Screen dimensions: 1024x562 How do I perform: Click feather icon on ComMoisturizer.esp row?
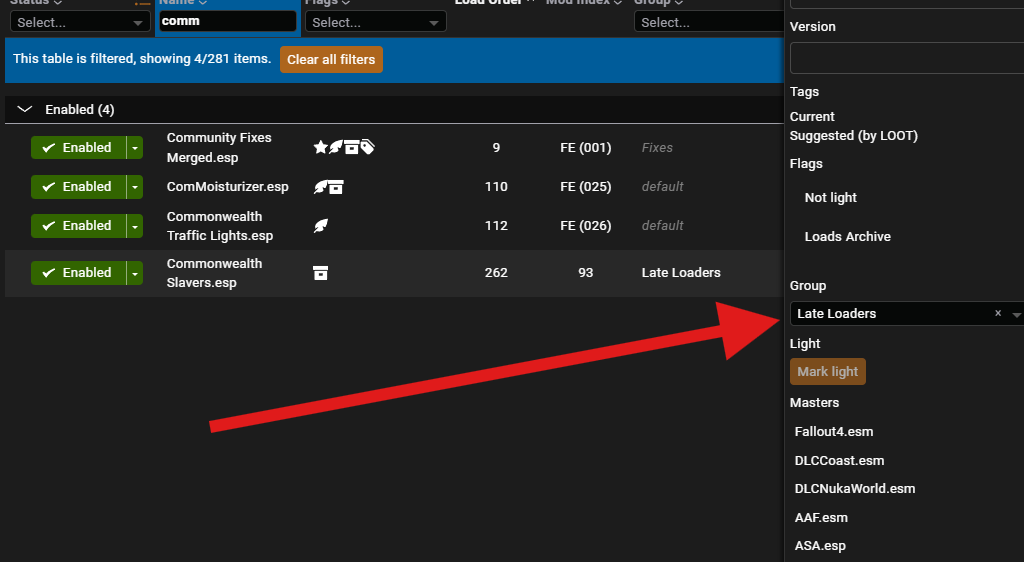pos(320,187)
